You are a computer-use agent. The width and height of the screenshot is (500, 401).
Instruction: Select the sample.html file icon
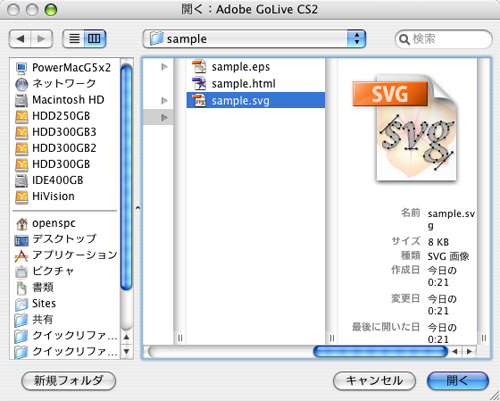[199, 83]
